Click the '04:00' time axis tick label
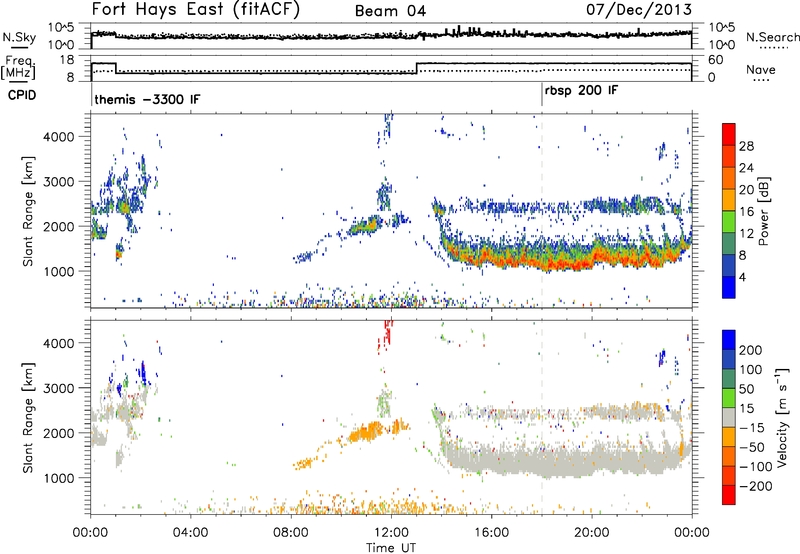The width and height of the screenshot is (800, 554). [190, 533]
